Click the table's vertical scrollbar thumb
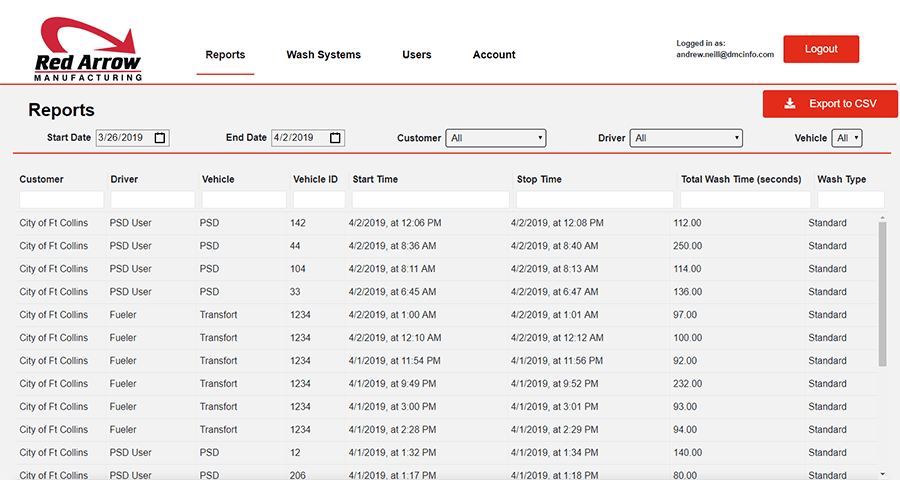Image resolution: width=900 pixels, height=480 pixels. tap(882, 294)
